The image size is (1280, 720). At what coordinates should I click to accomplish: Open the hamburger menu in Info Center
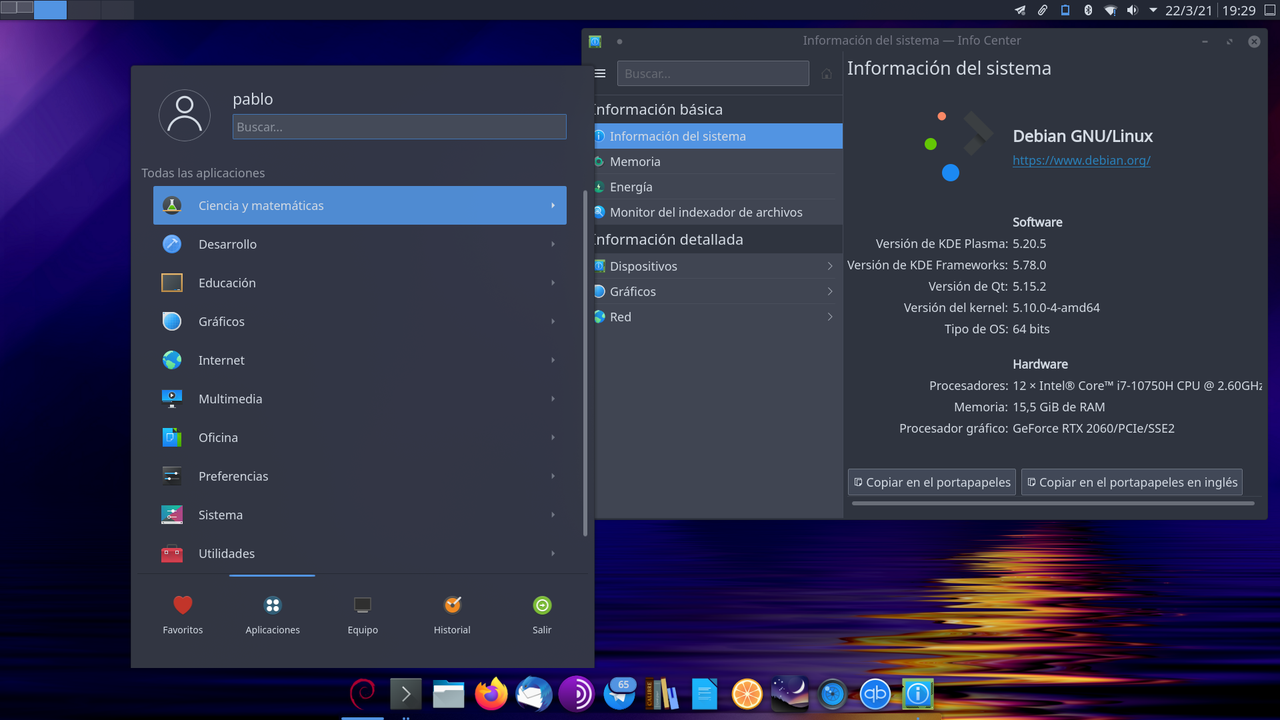pos(600,73)
